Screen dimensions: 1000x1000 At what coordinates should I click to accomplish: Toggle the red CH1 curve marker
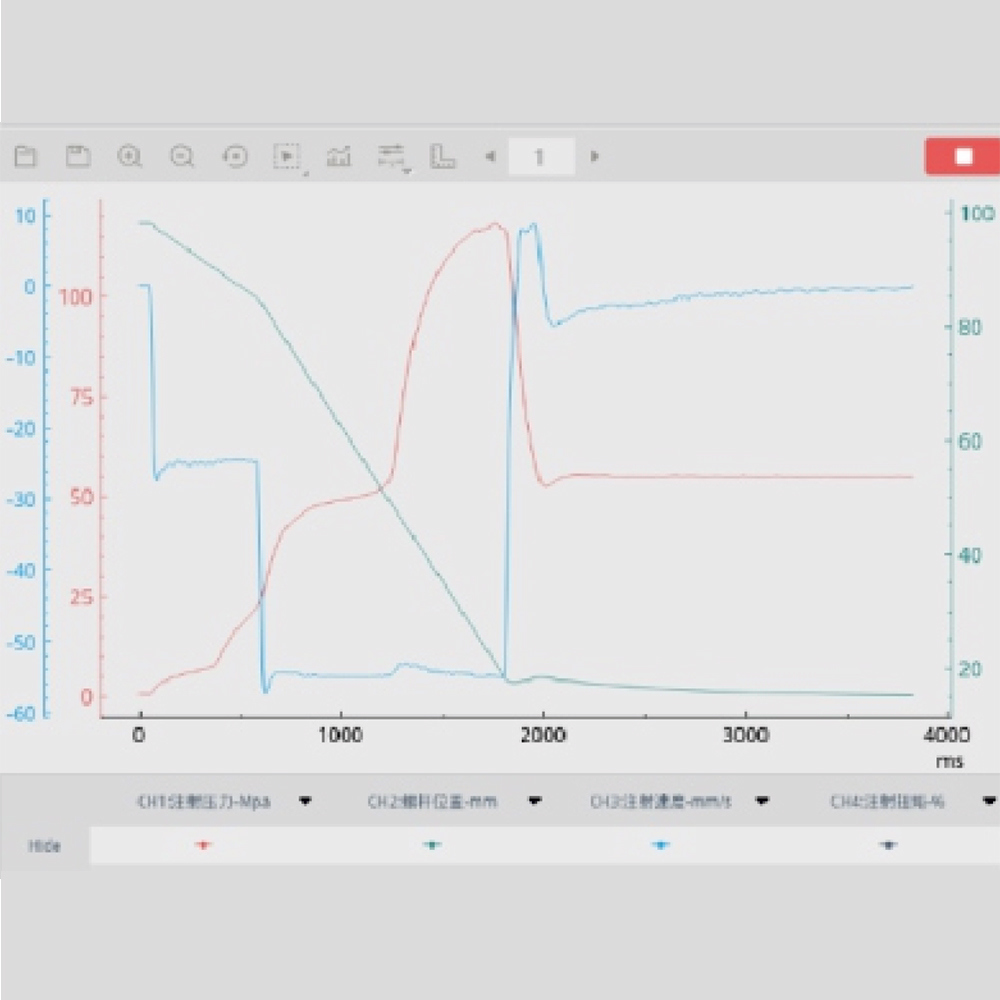(x=203, y=845)
